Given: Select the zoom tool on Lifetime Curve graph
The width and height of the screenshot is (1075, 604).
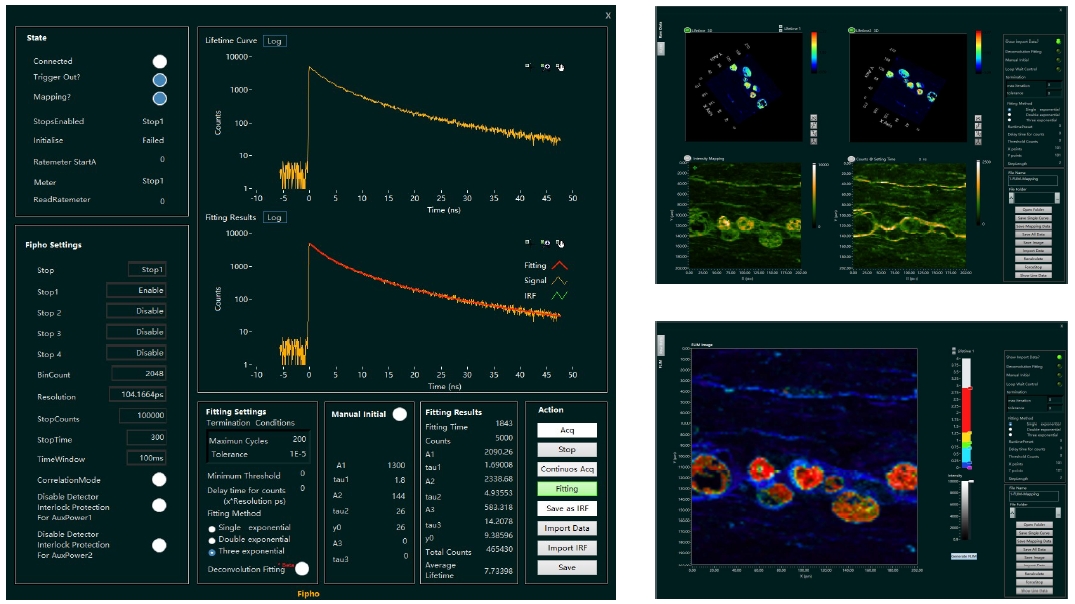Looking at the screenshot, I should click(545, 67).
